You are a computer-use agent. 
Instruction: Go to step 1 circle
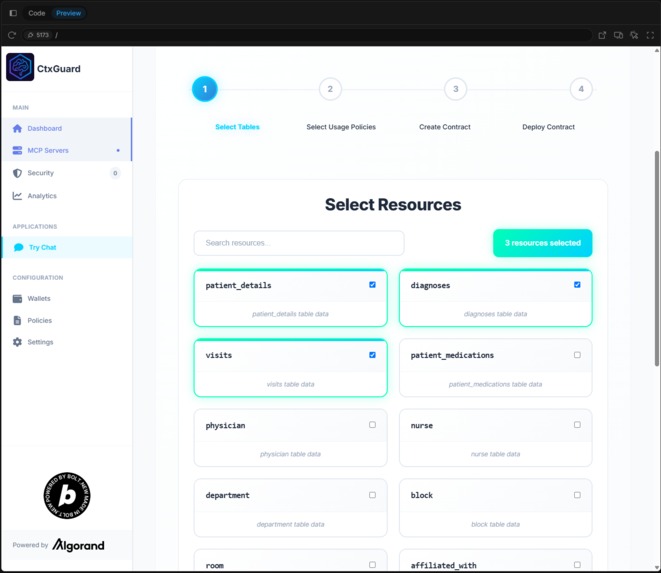(x=204, y=89)
